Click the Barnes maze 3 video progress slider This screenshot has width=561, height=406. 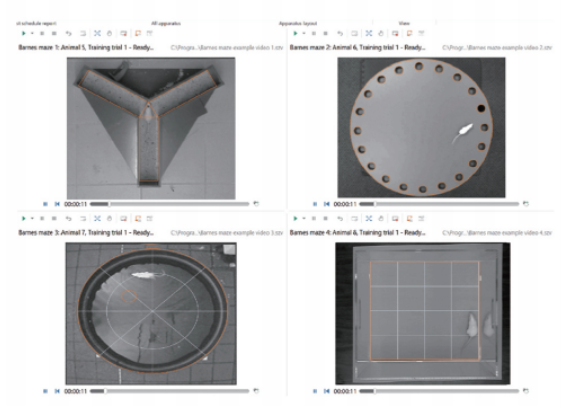[169, 391]
